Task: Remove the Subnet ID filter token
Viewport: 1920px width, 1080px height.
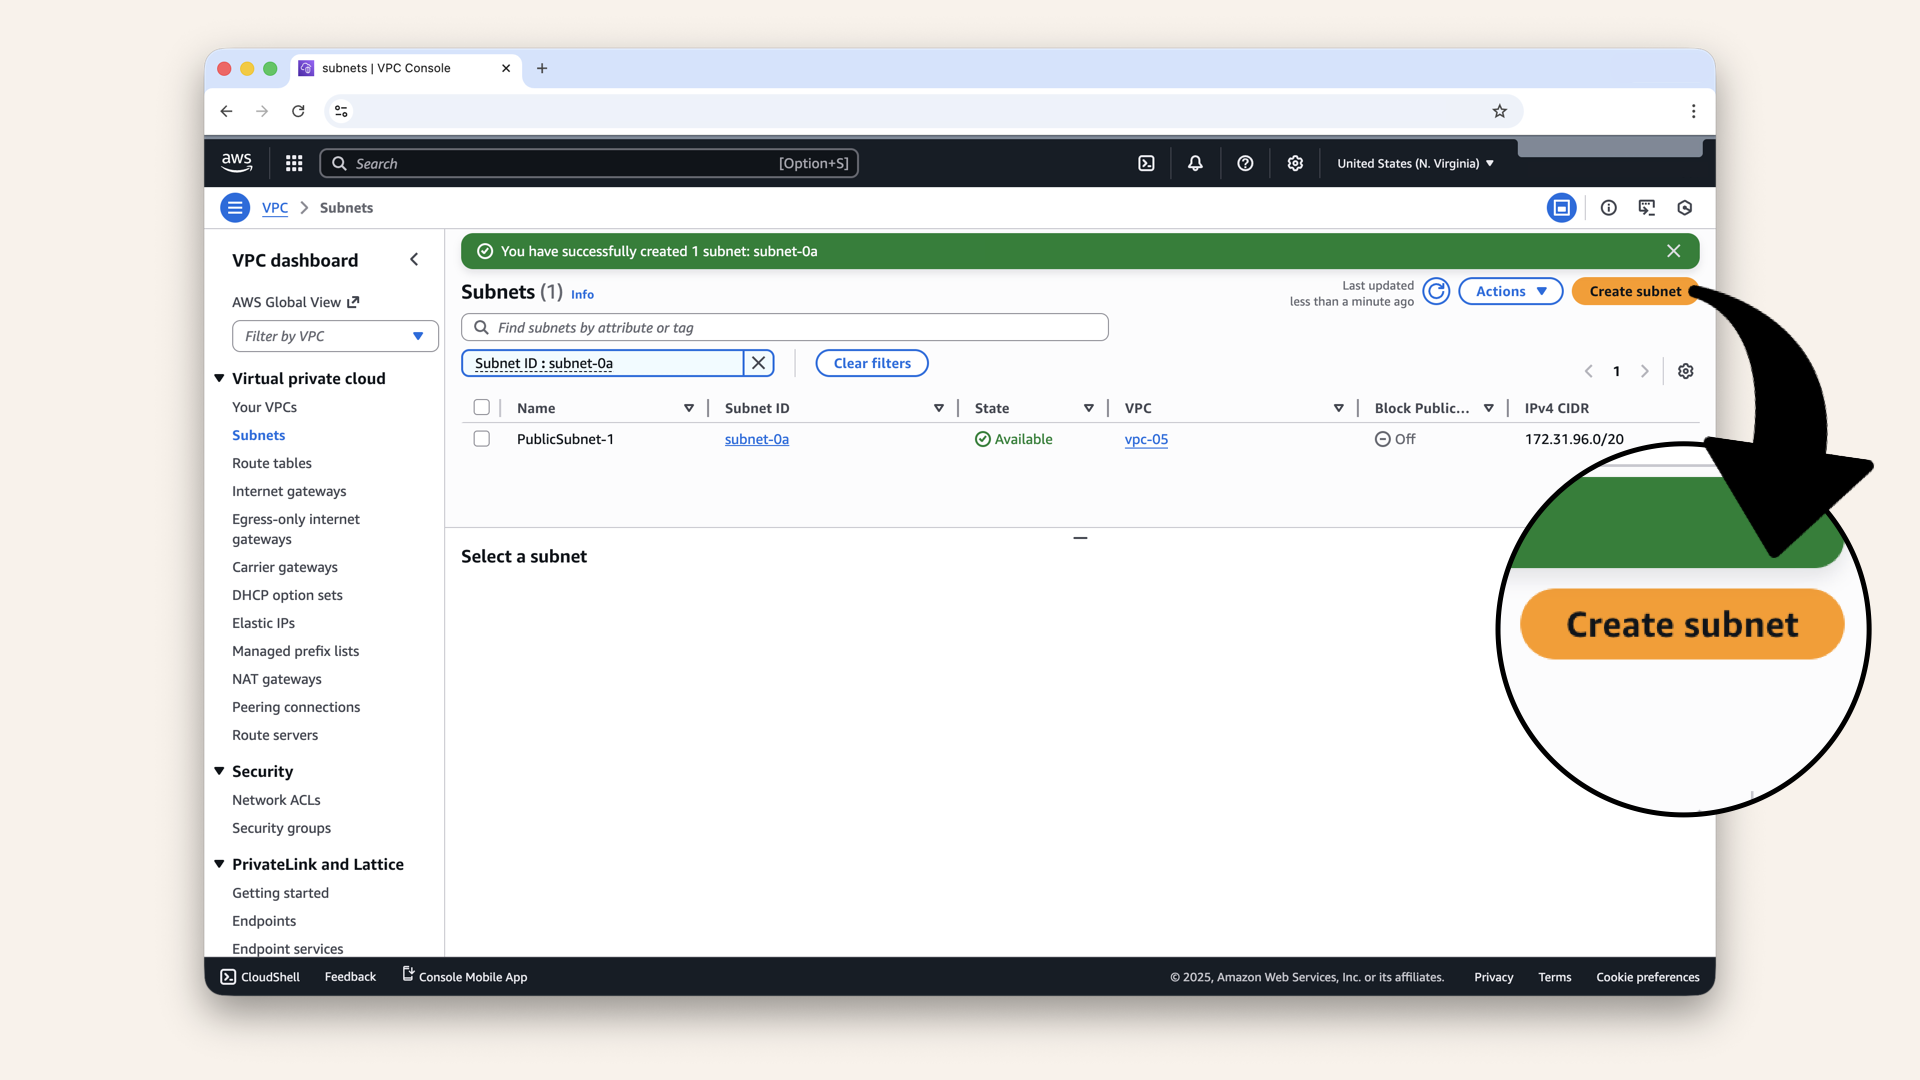Action: (759, 363)
